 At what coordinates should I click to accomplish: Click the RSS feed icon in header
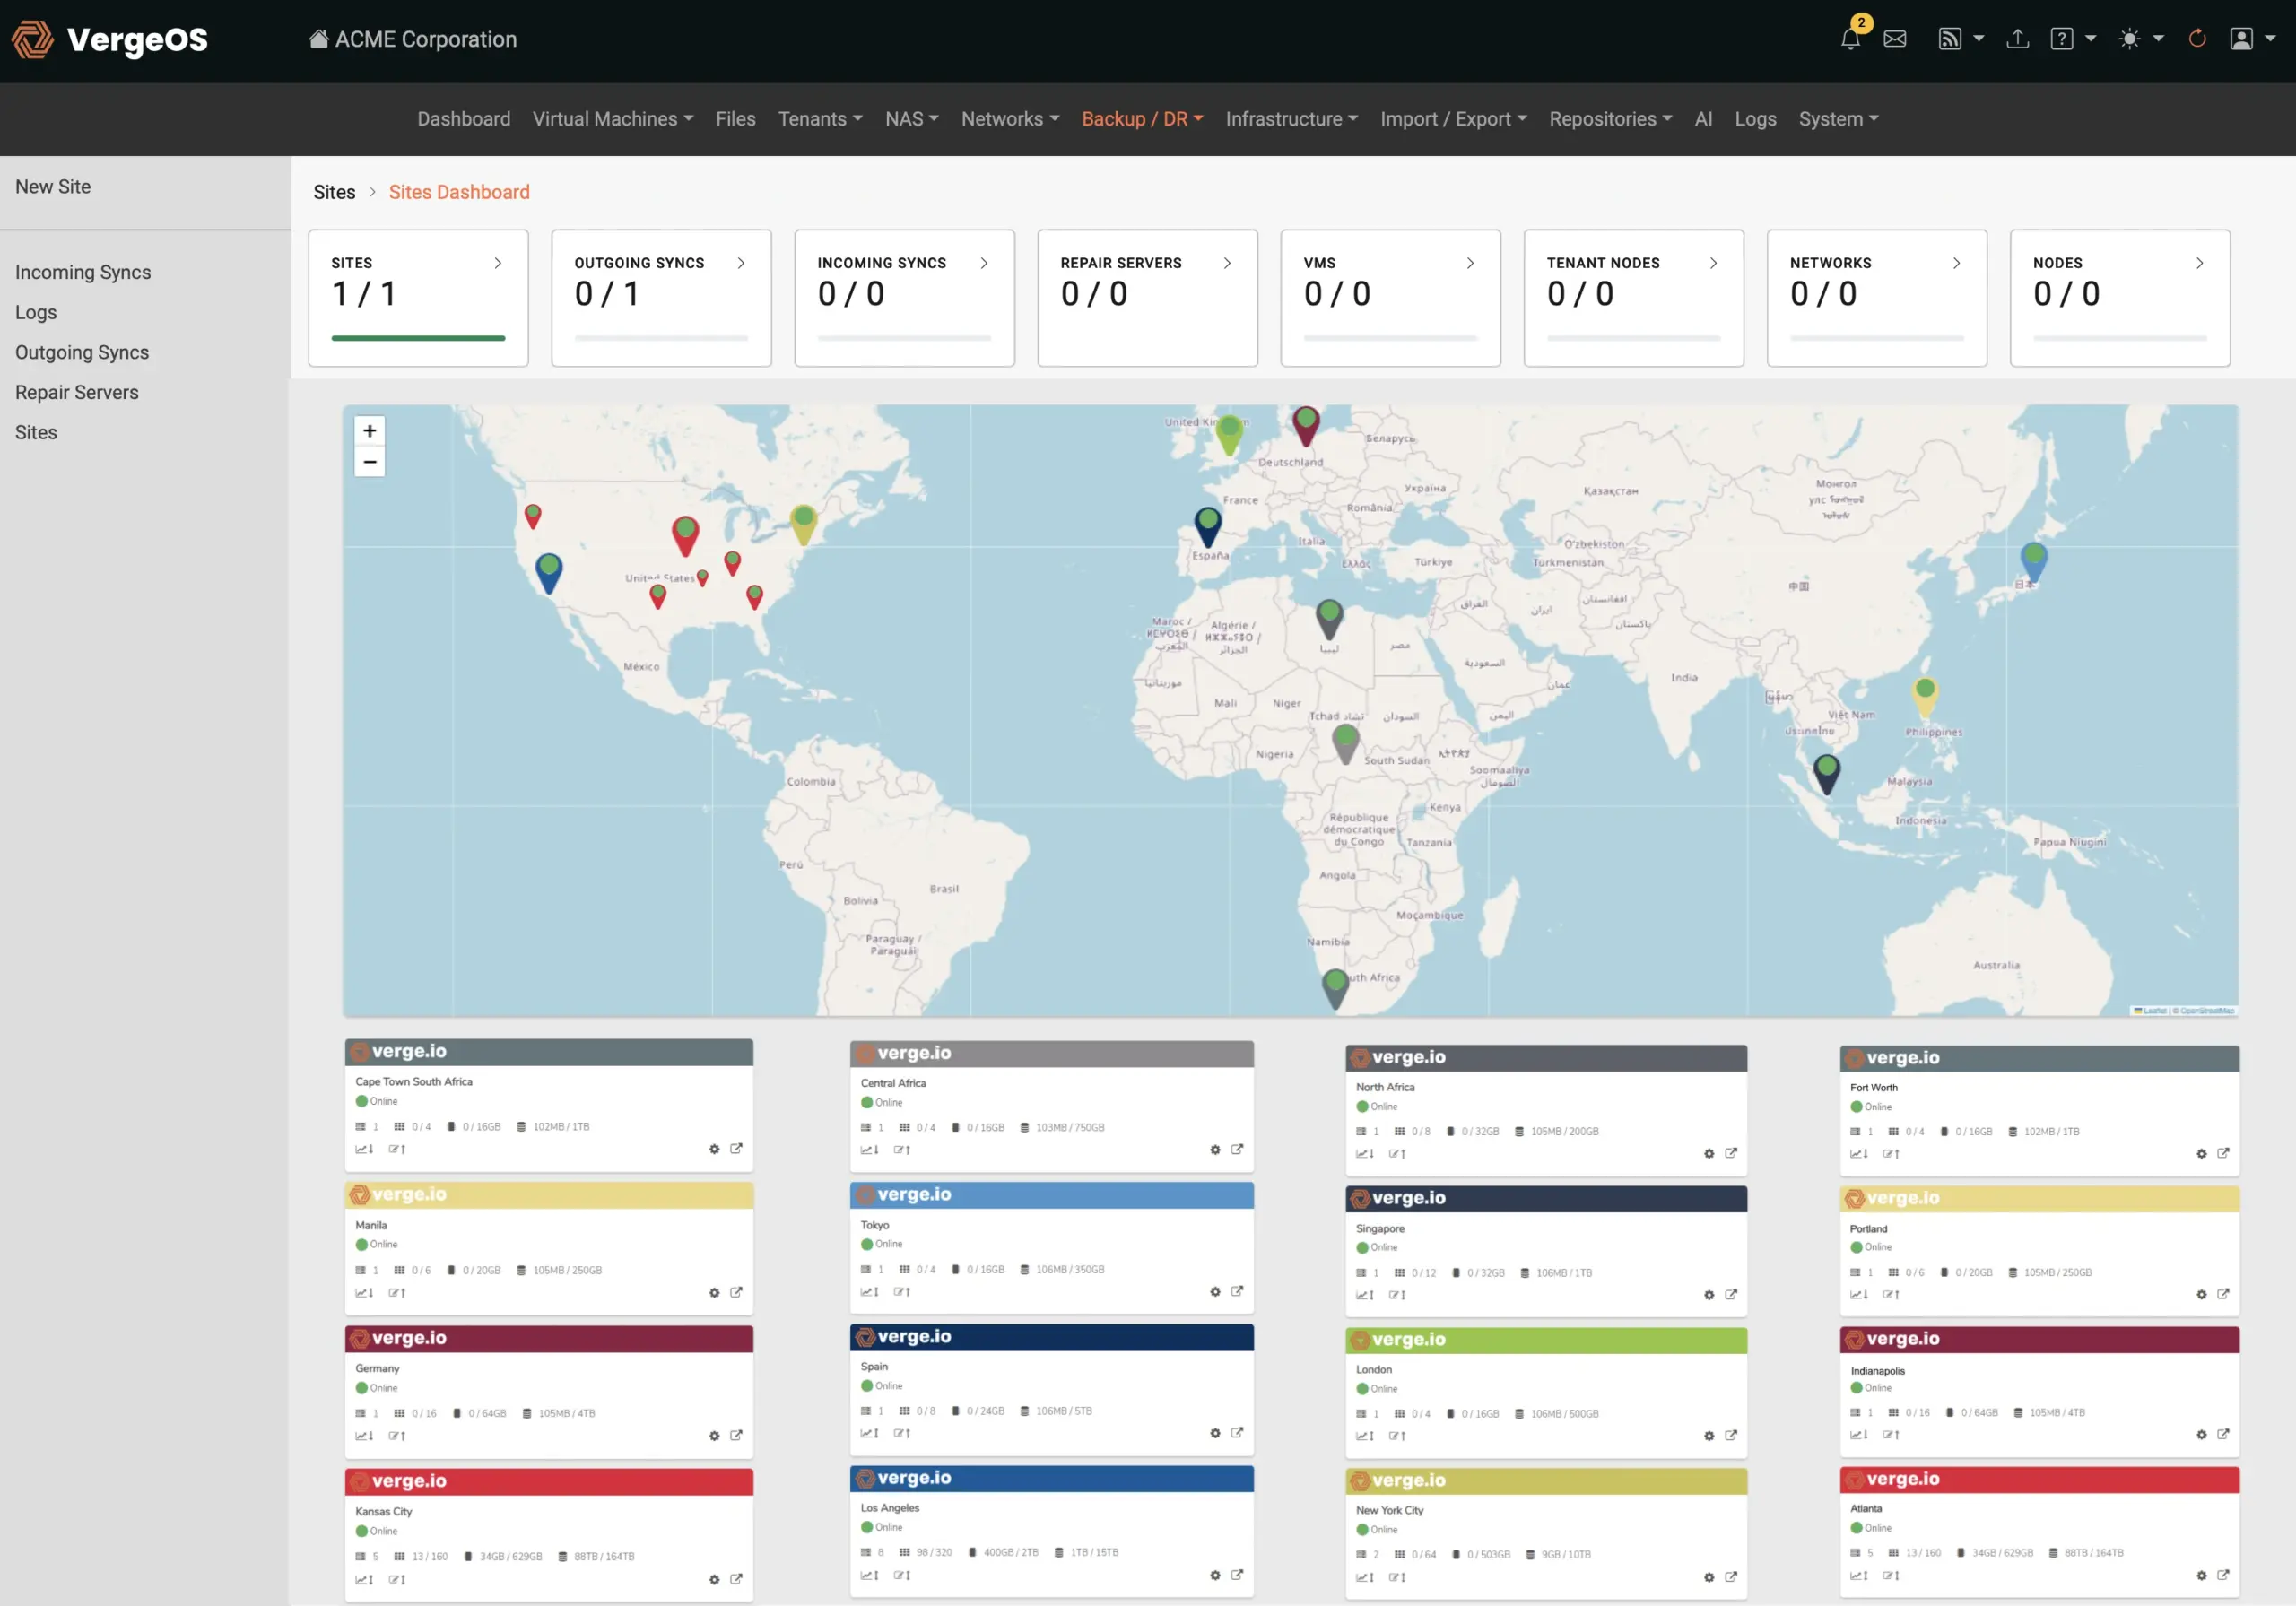[x=1951, y=38]
